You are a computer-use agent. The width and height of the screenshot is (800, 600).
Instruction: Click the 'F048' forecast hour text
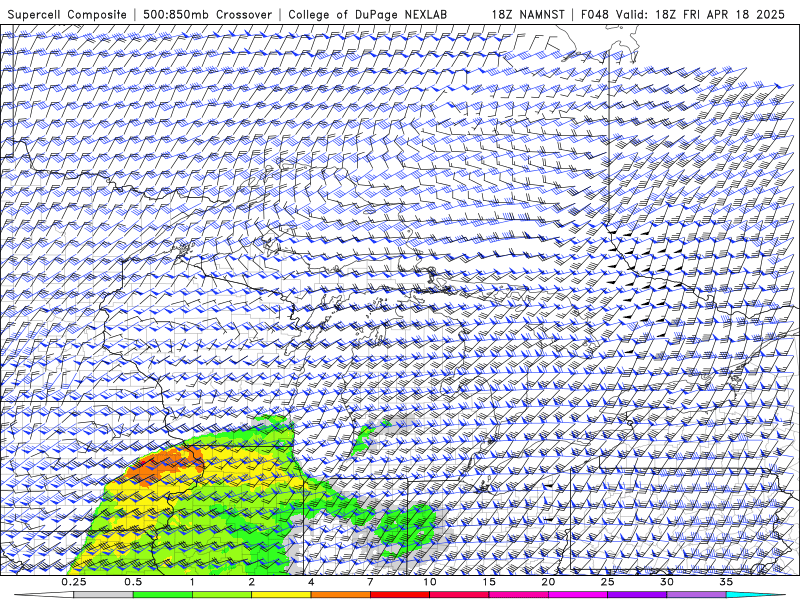pyautogui.click(x=595, y=14)
